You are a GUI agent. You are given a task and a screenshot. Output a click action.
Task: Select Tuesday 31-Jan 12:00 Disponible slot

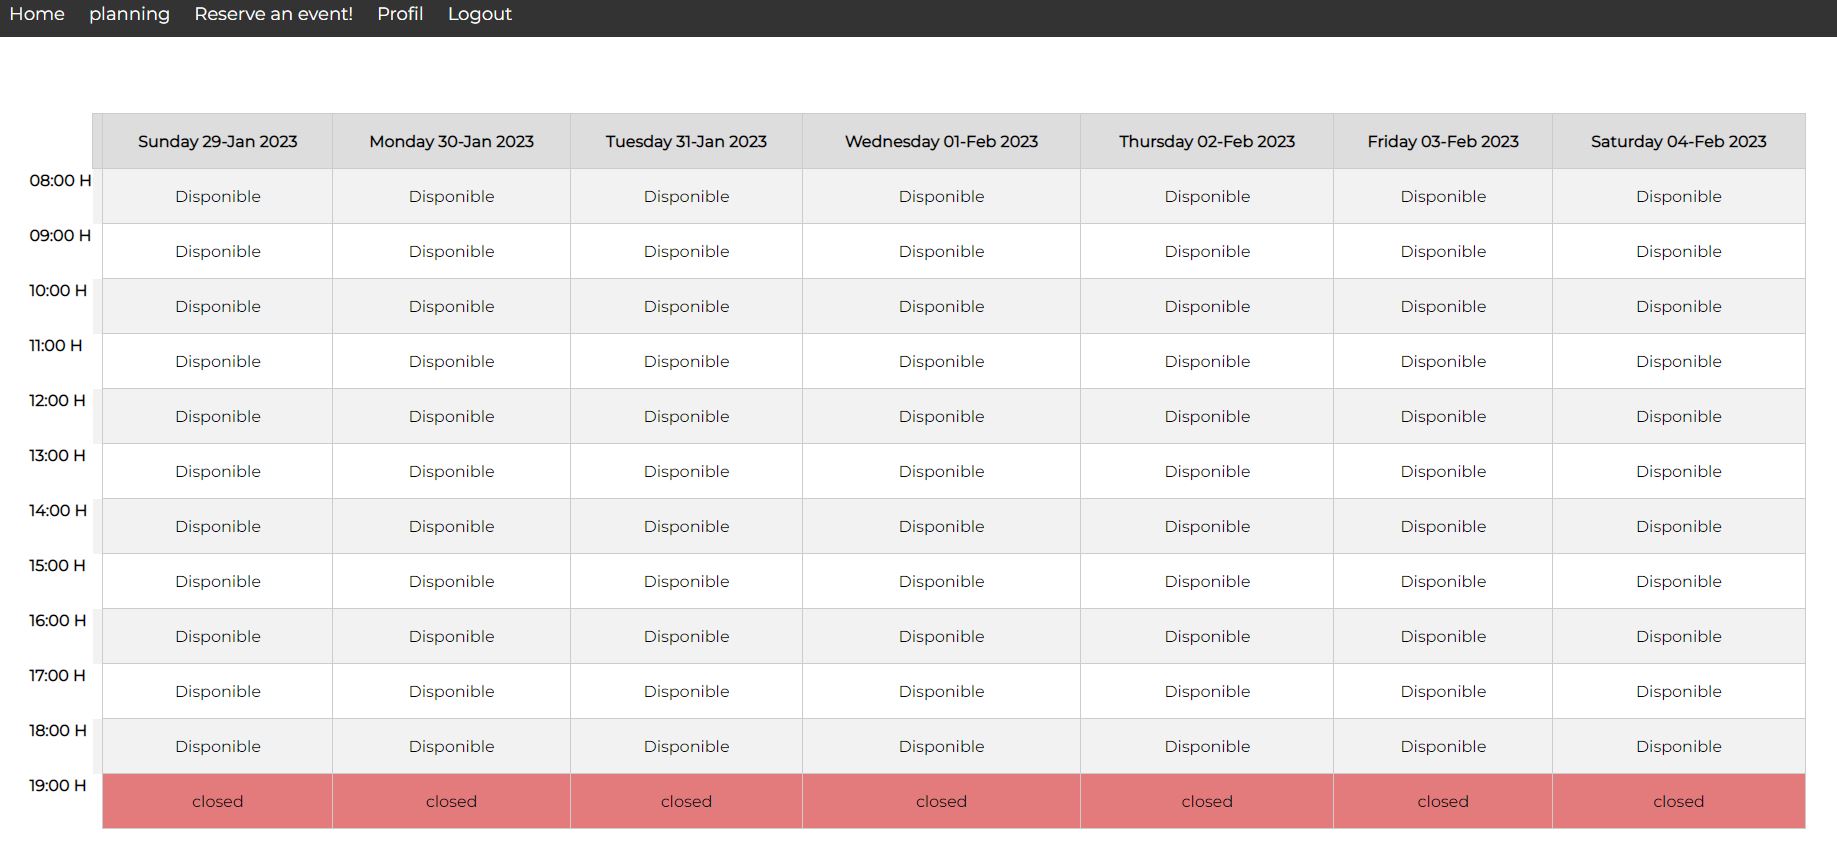coord(686,417)
